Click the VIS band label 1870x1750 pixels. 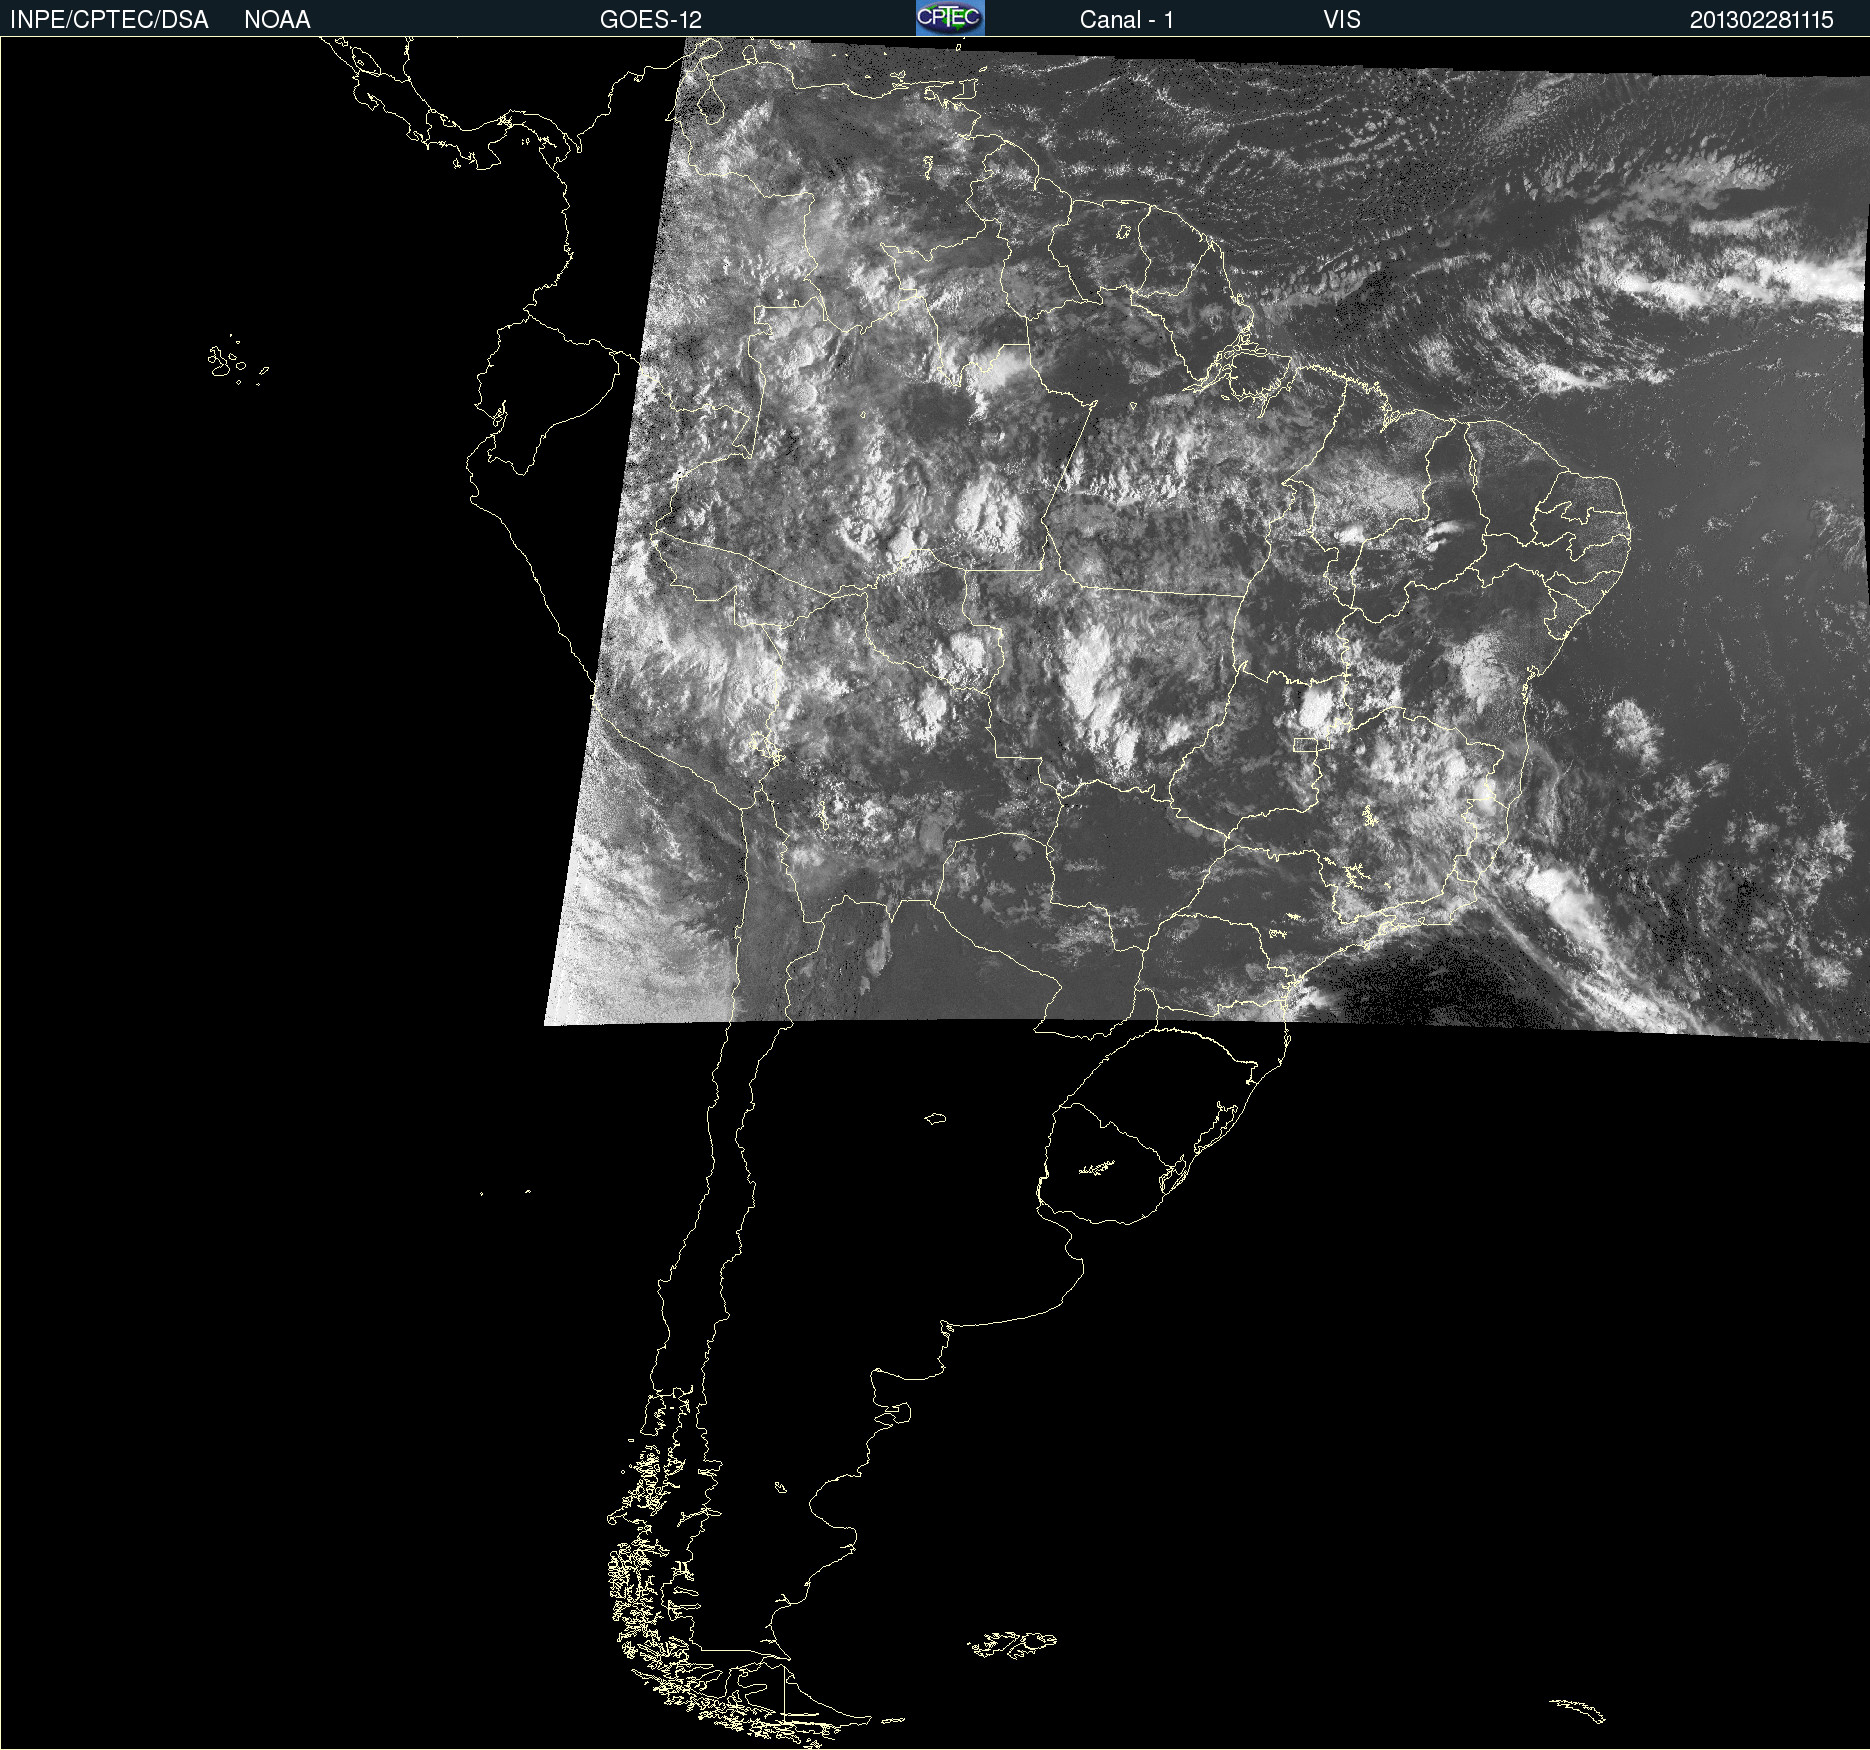click(x=1342, y=20)
